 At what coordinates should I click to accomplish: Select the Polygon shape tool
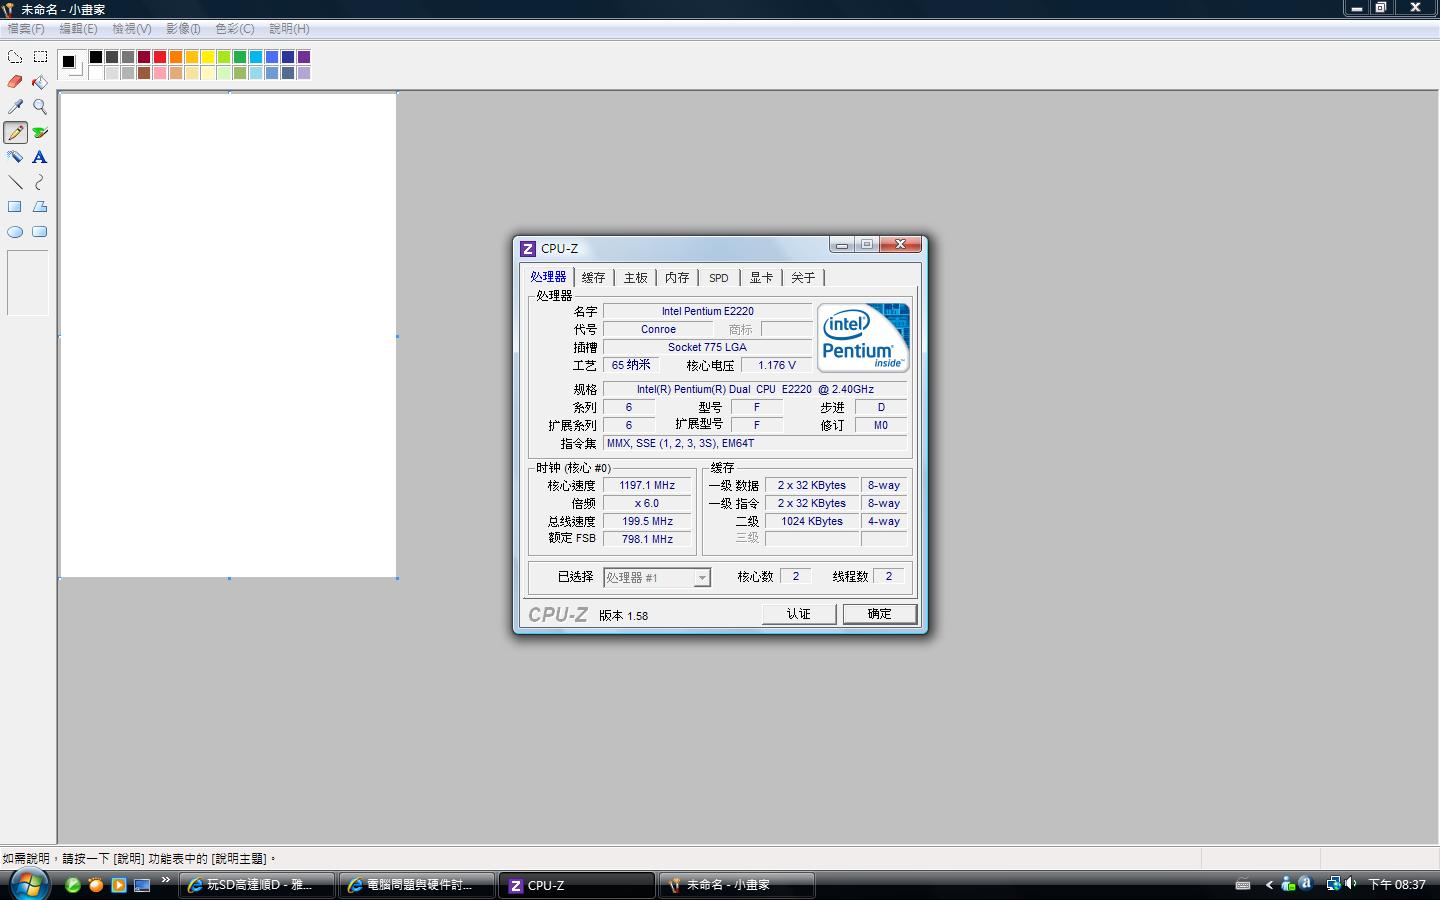40,207
